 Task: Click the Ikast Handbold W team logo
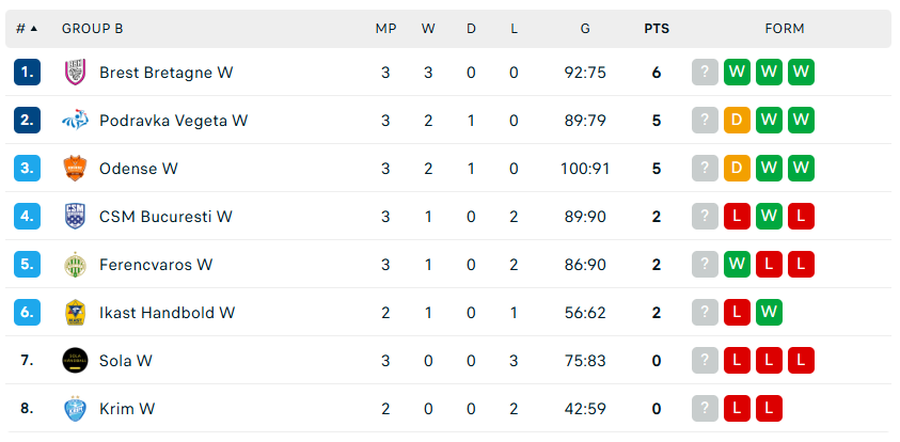tap(75, 312)
